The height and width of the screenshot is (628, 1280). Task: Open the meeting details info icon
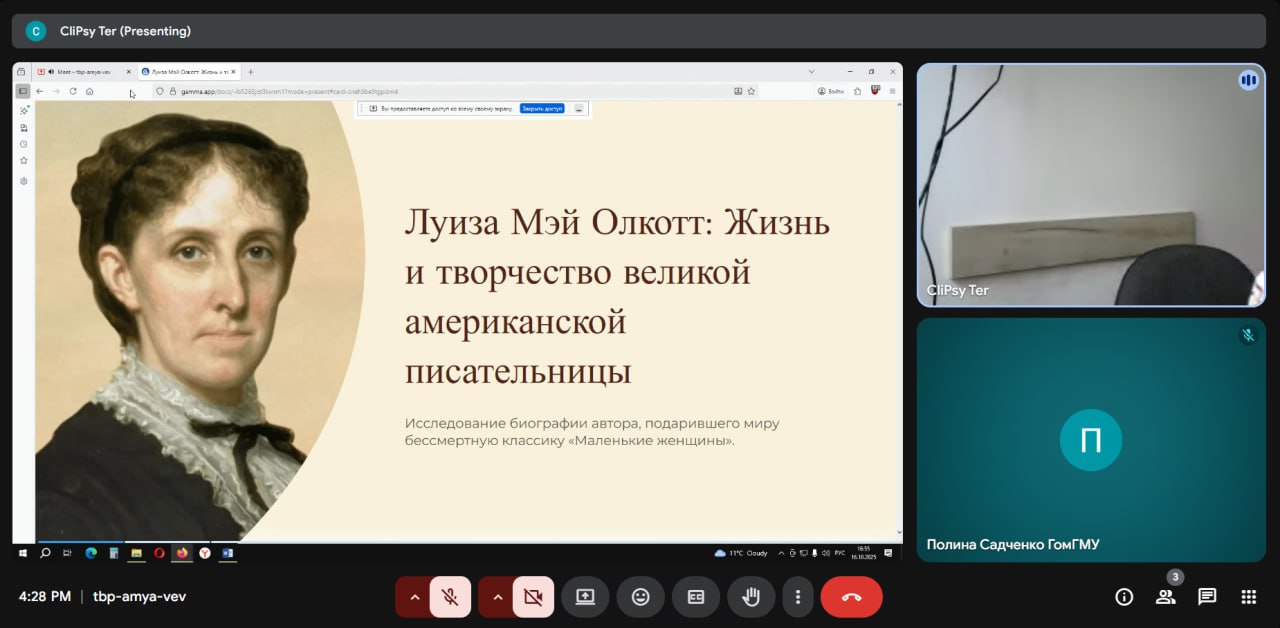pyautogui.click(x=1124, y=597)
